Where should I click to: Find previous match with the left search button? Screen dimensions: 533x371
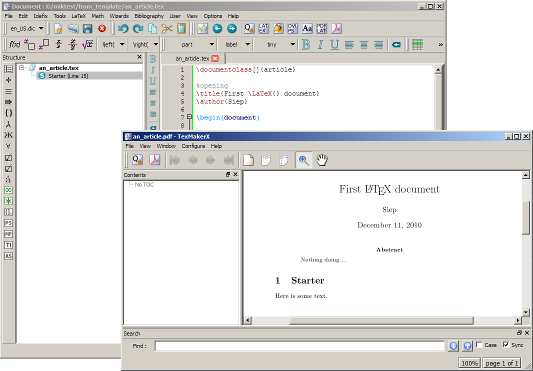pyautogui.click(x=453, y=346)
